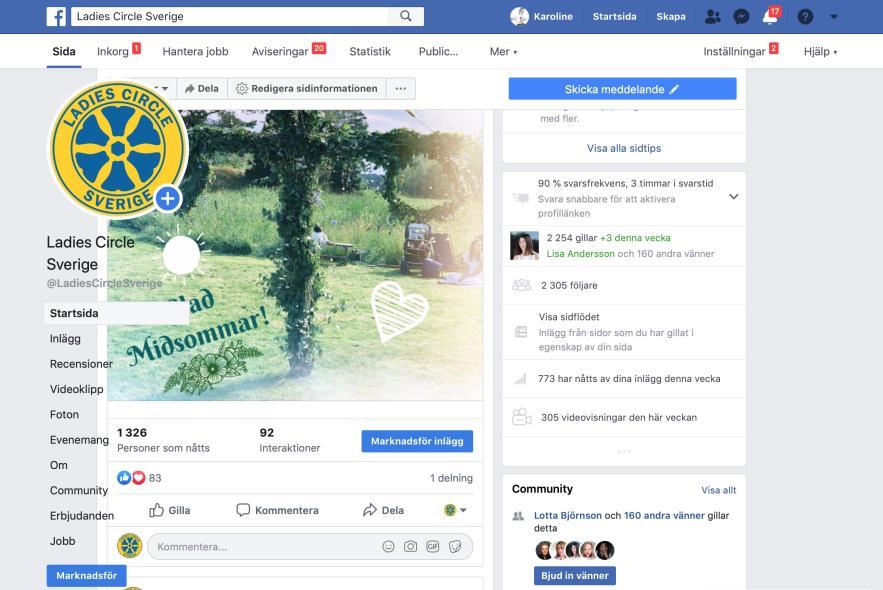
Task: Switch to the Sida tab
Action: pyautogui.click(x=64, y=51)
